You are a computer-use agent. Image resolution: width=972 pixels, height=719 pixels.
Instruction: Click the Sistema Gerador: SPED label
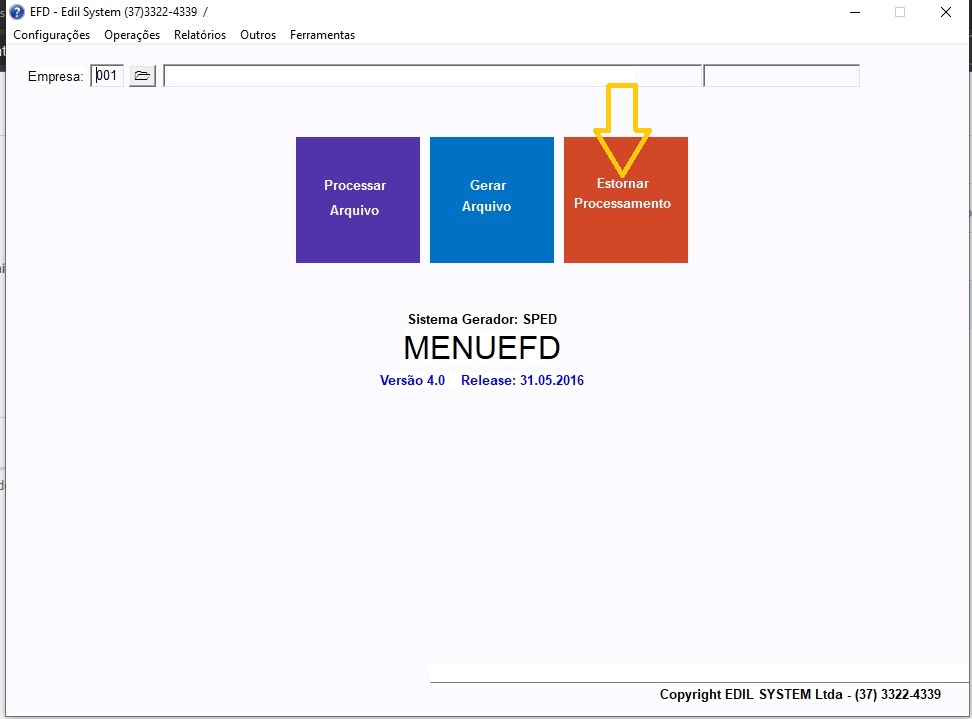pos(482,320)
